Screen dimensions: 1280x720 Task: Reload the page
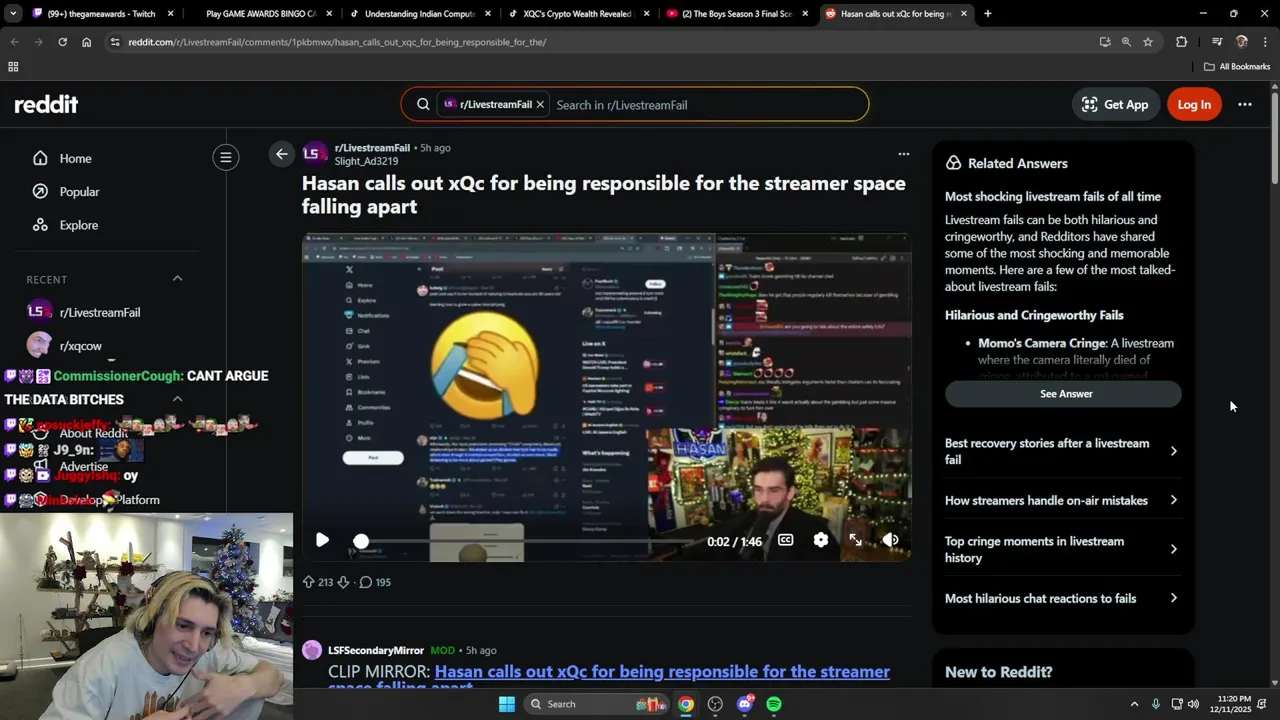tap(62, 42)
